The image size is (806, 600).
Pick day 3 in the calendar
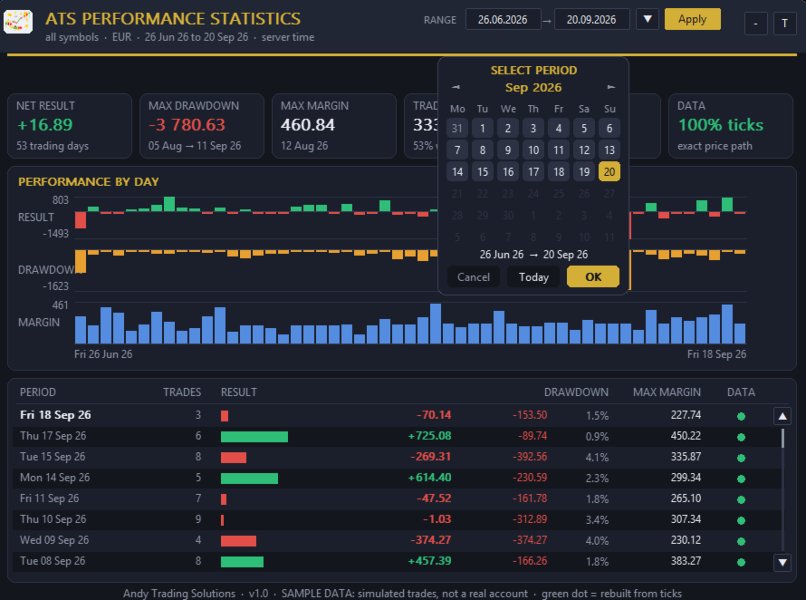click(x=533, y=128)
